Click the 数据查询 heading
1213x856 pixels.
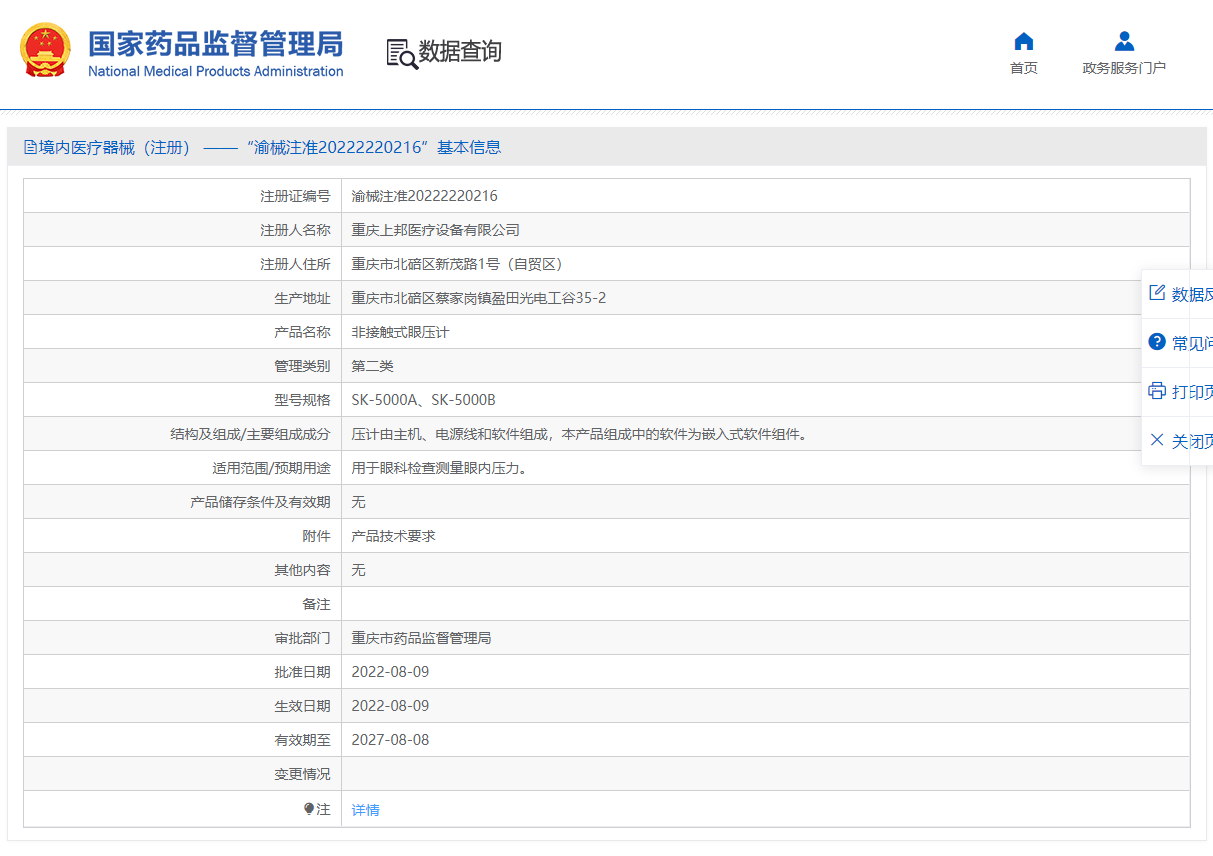tap(460, 51)
